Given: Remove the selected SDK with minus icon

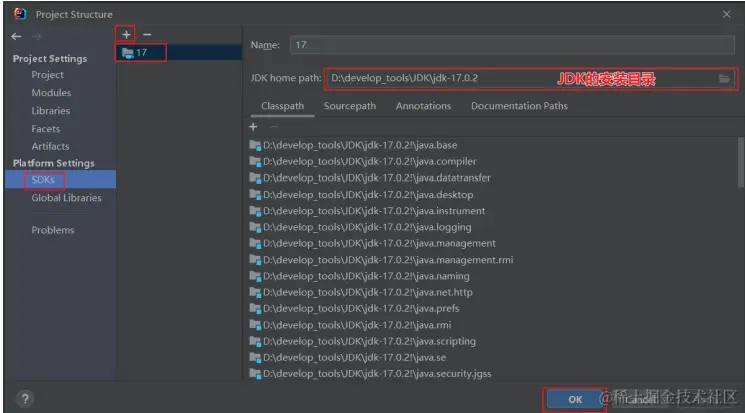Looking at the screenshot, I should click(147, 35).
